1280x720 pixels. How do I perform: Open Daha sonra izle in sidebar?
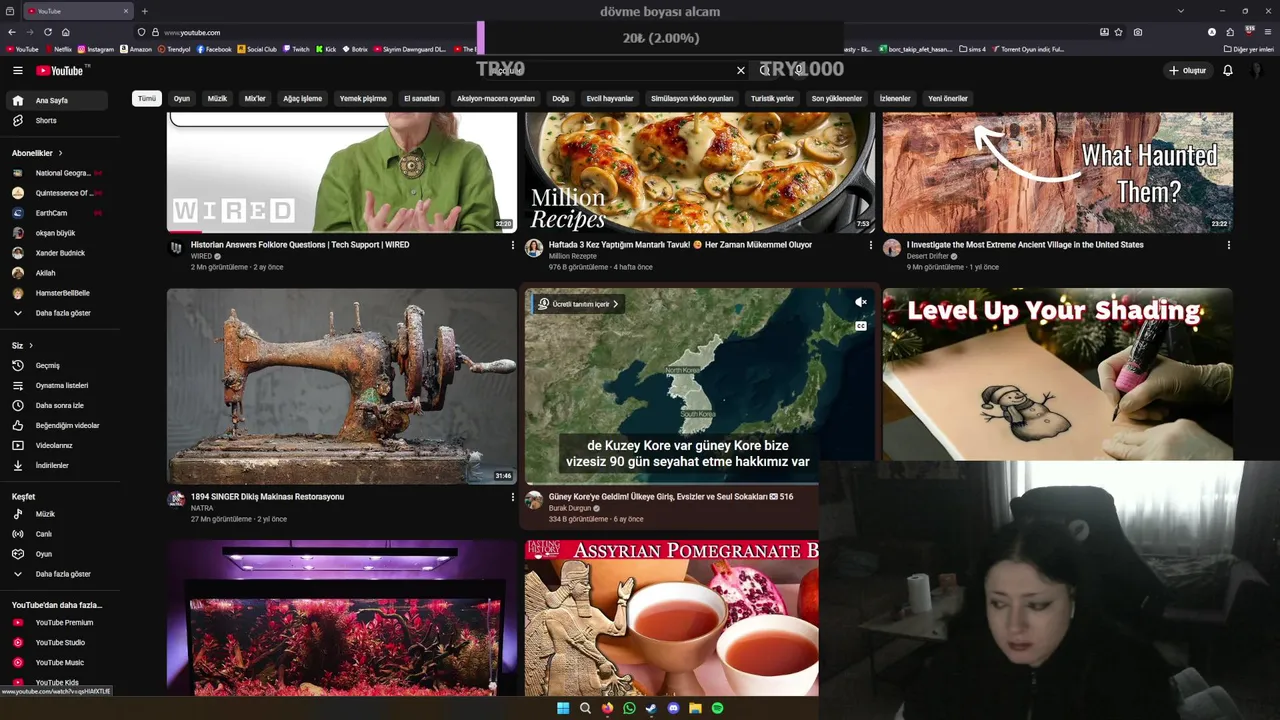(x=58, y=406)
